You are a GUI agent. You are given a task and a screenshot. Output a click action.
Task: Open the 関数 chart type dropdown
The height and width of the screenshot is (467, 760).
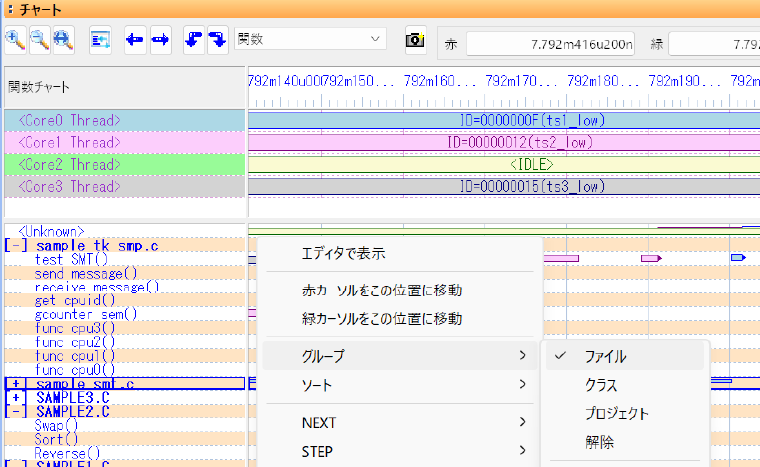[310, 39]
